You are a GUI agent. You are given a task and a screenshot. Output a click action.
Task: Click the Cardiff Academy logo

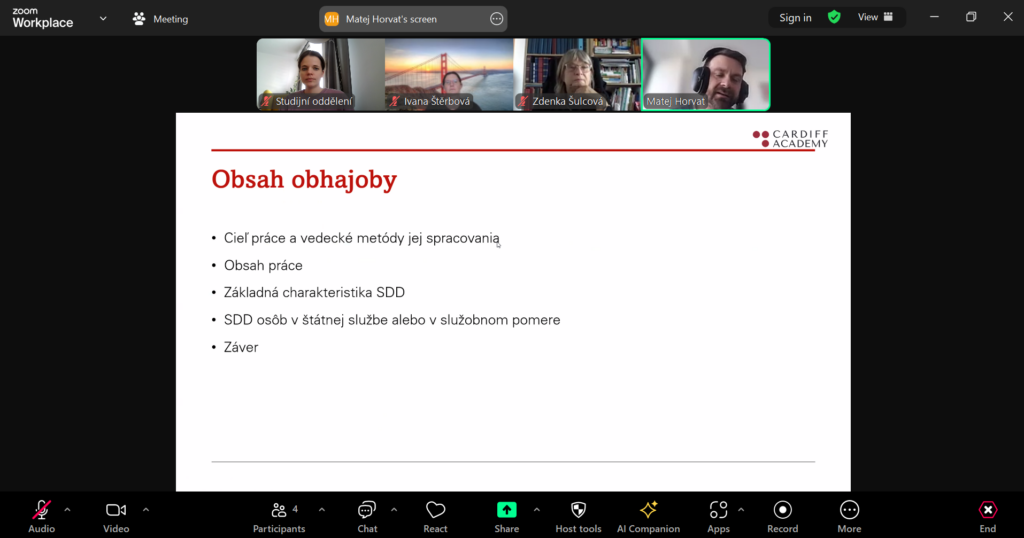click(790, 138)
